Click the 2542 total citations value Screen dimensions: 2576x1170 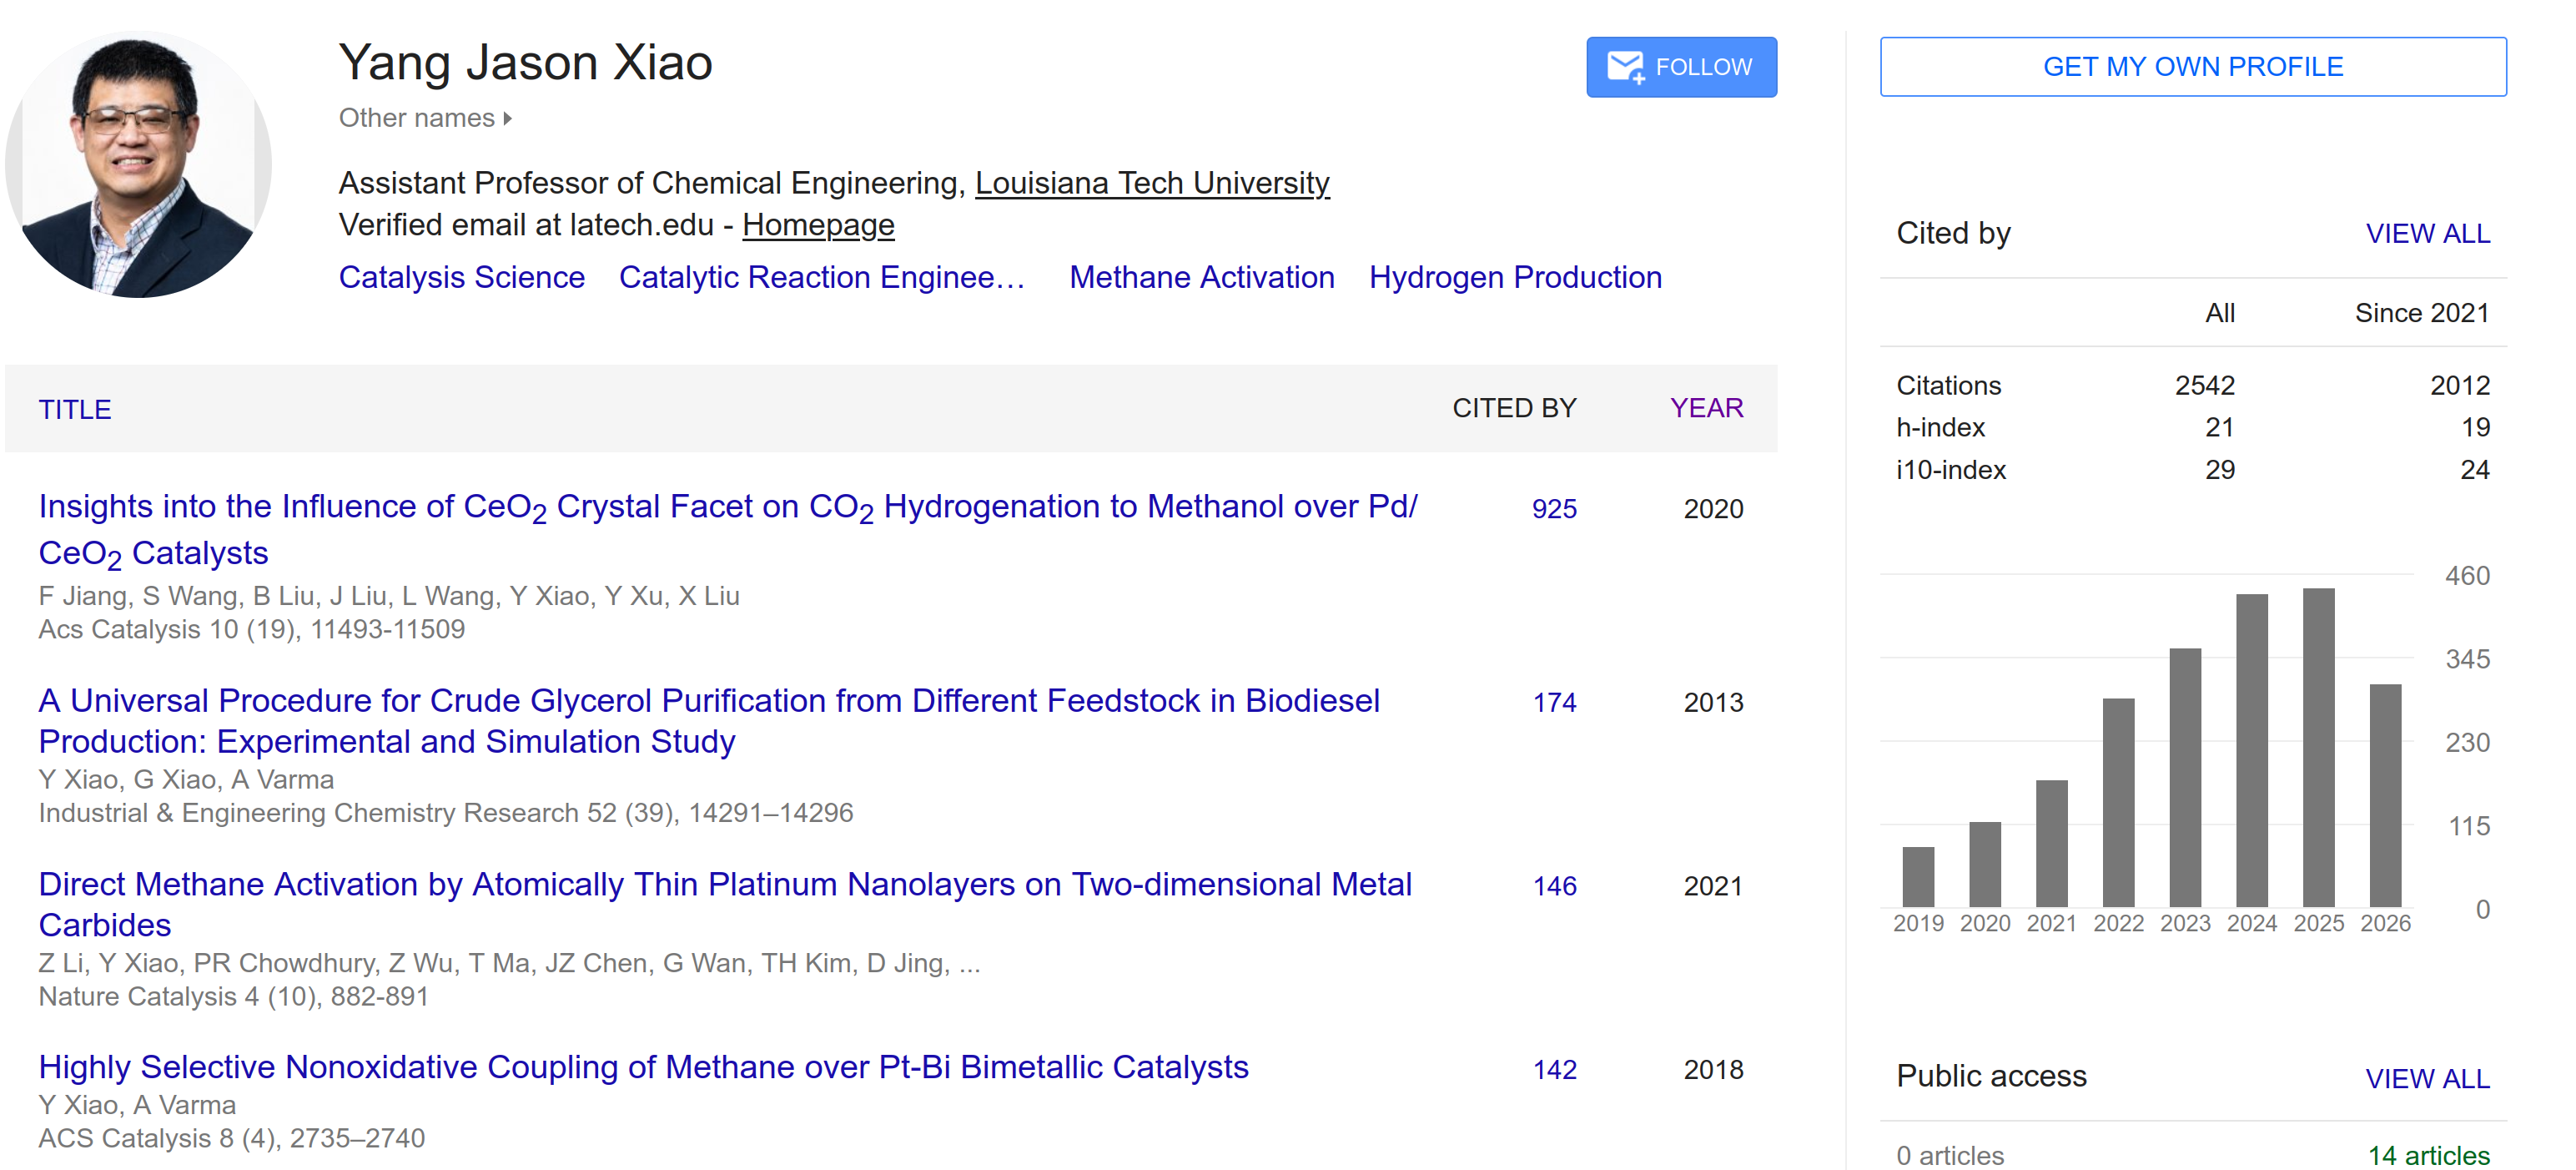[x=2204, y=385]
